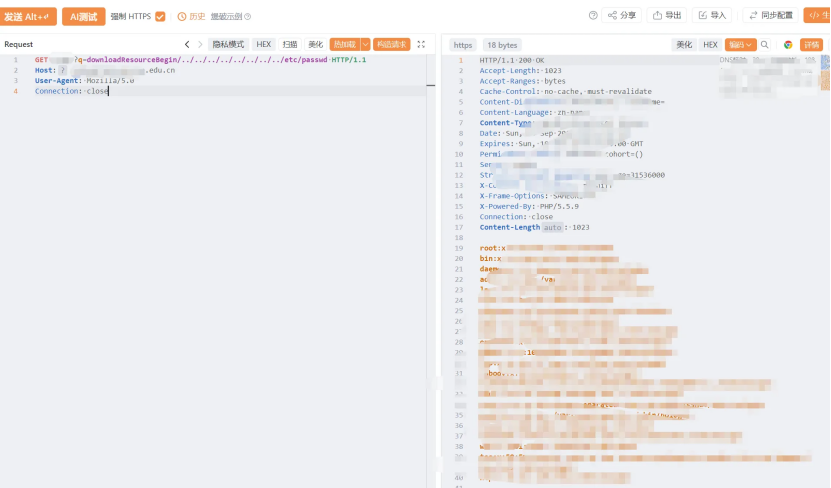Open response in Chrome browser icon
Image resolution: width=831 pixels, height=488 pixels.
click(x=788, y=45)
